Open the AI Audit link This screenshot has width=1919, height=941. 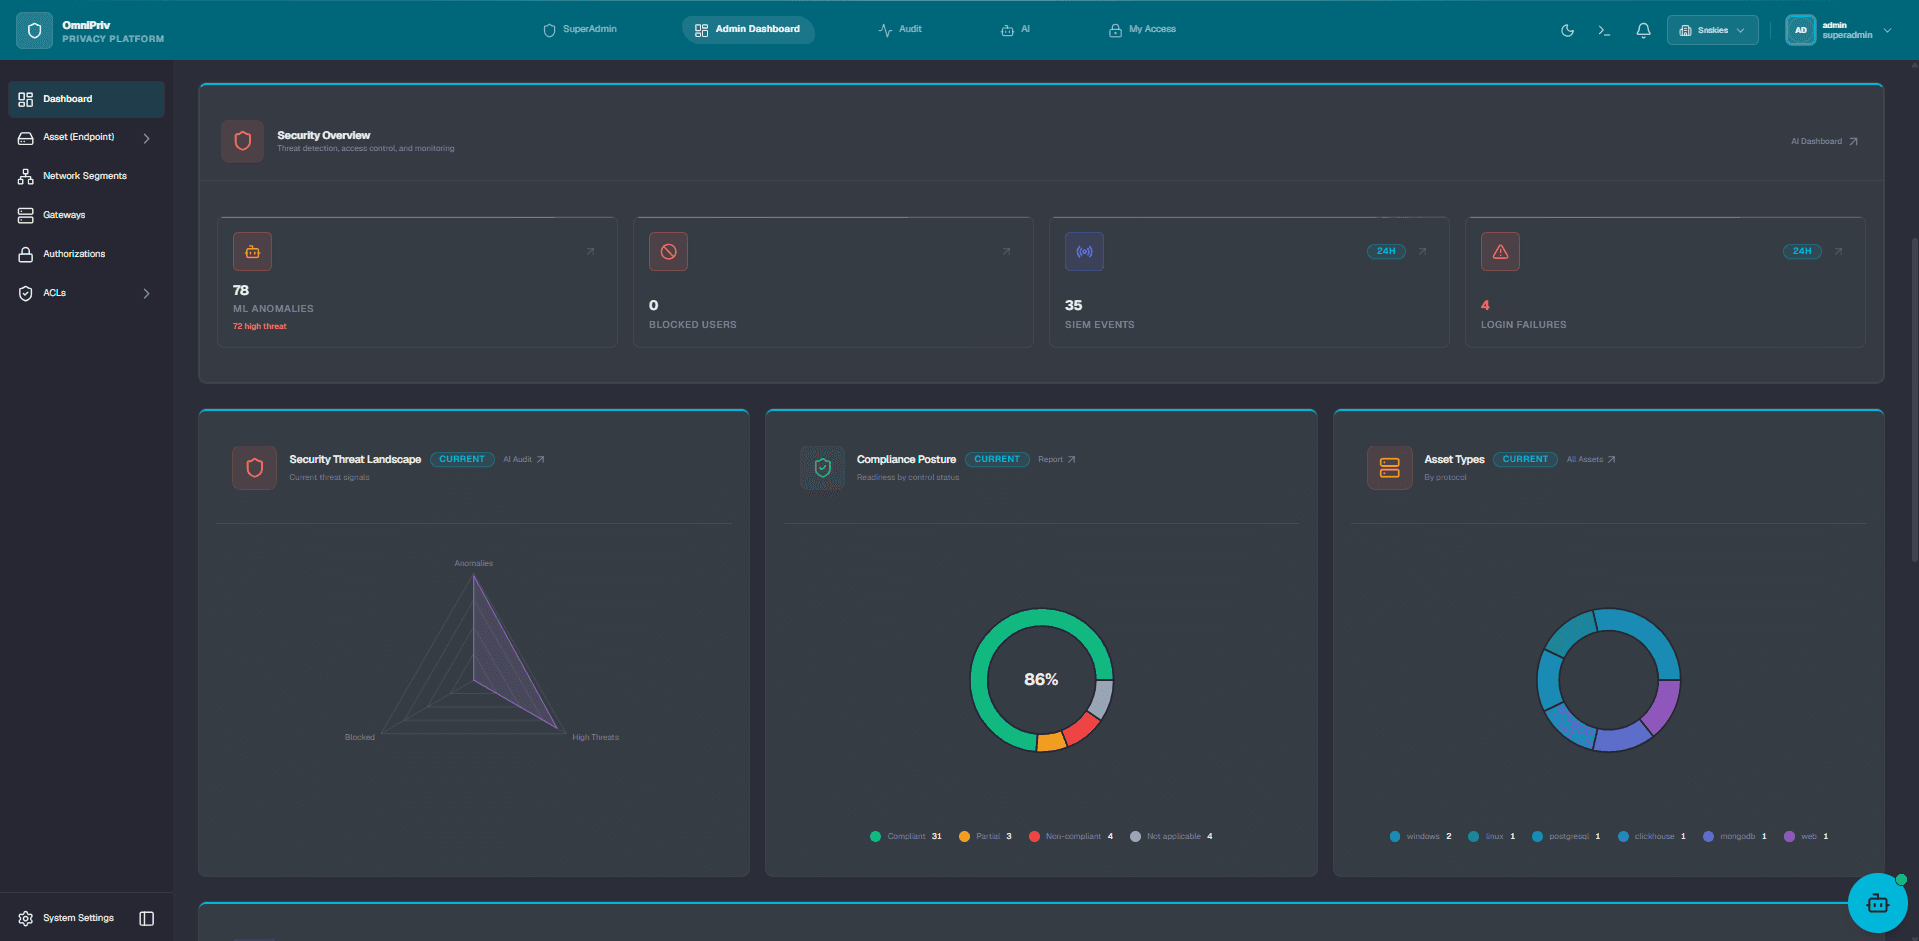(524, 459)
